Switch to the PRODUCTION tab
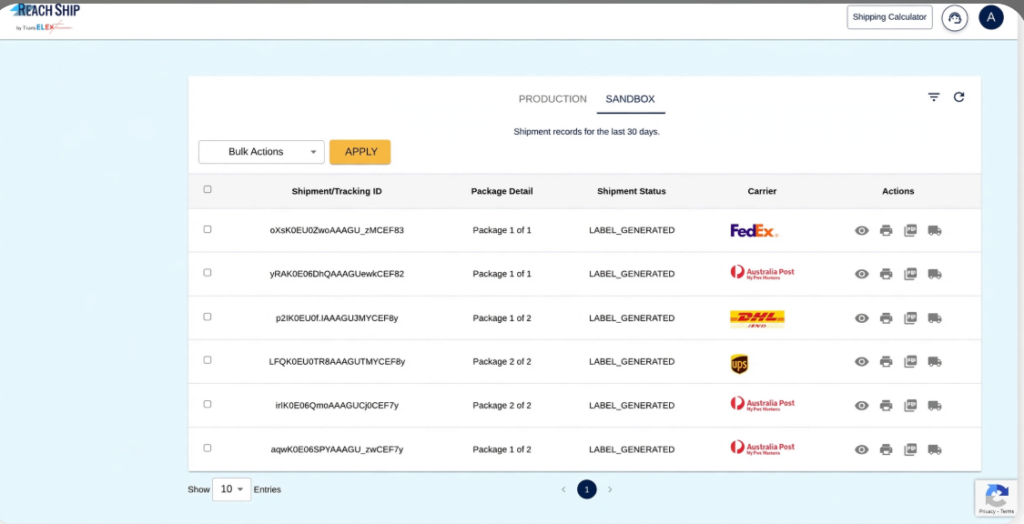The image size is (1024, 524). 552,99
